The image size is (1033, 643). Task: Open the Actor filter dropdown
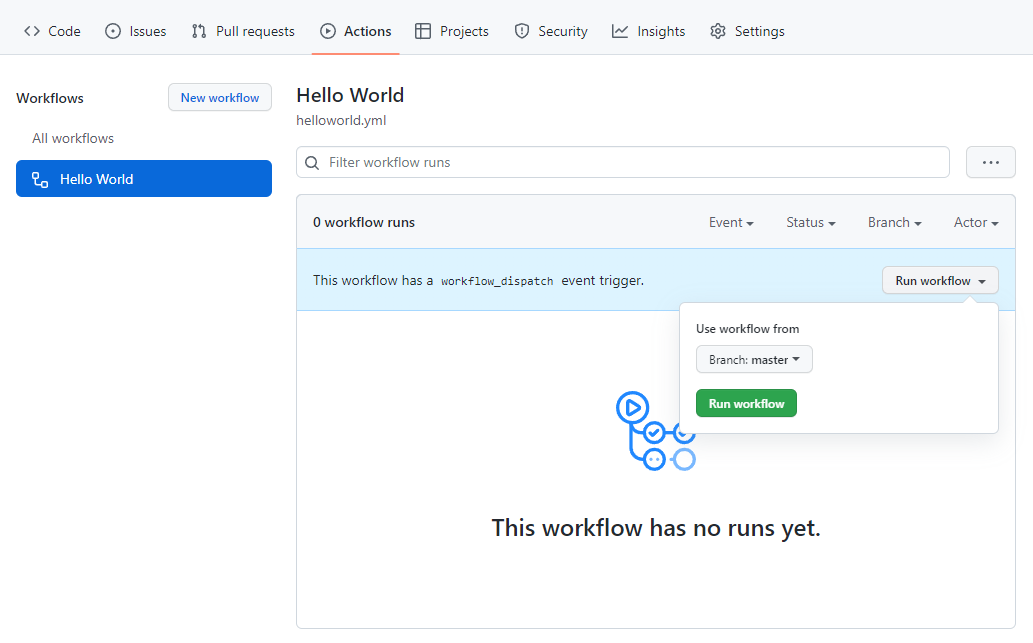[976, 223]
